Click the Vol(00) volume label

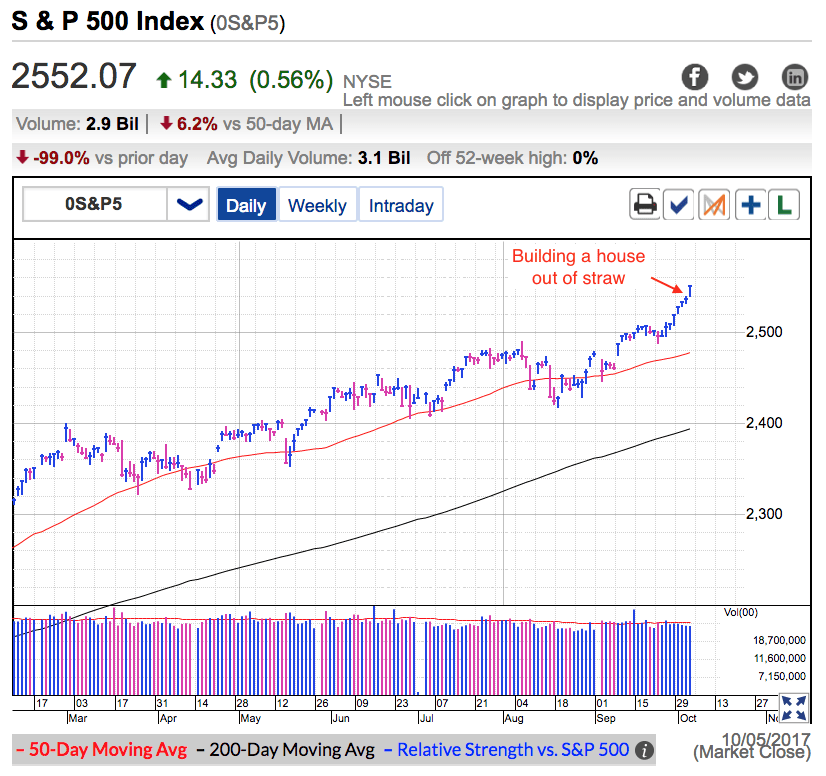tap(741, 612)
